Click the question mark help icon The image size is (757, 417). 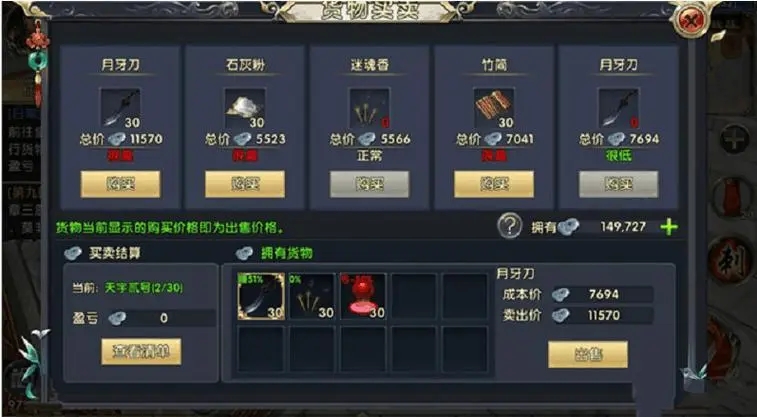click(x=510, y=226)
